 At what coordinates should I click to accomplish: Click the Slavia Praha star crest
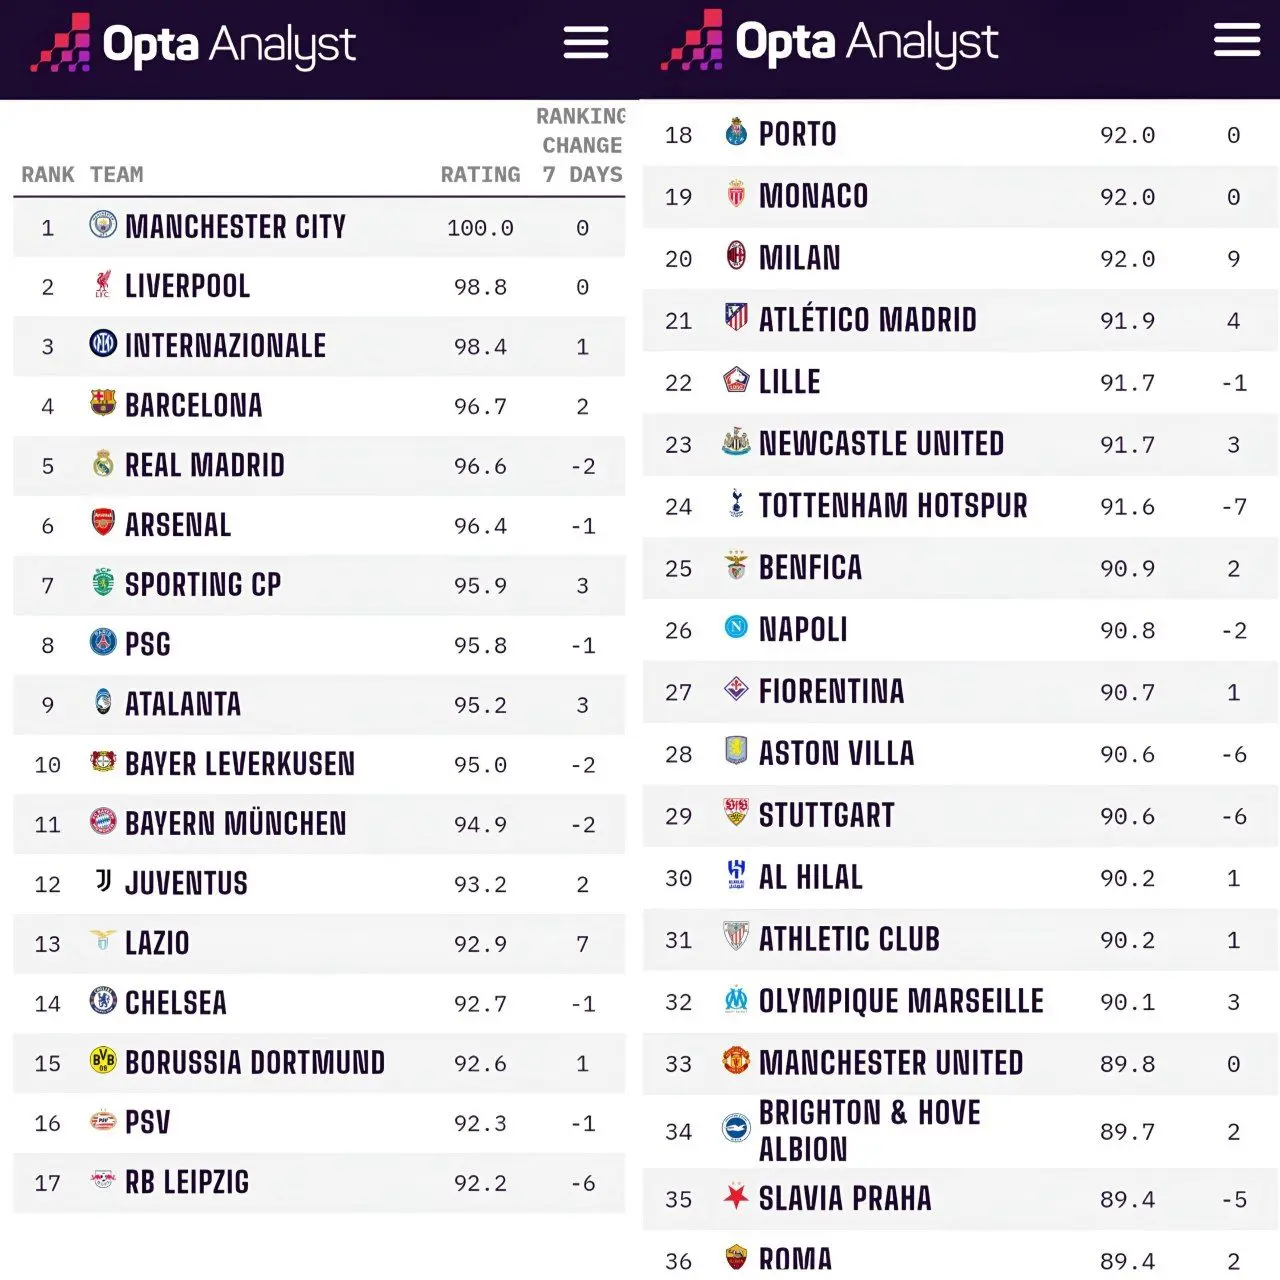click(x=736, y=1196)
